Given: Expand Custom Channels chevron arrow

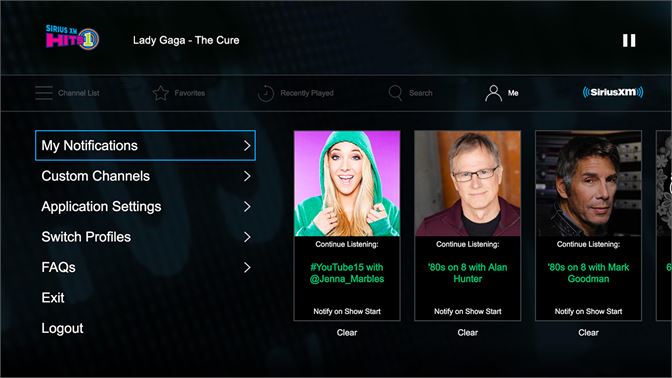Looking at the screenshot, I should [x=247, y=176].
